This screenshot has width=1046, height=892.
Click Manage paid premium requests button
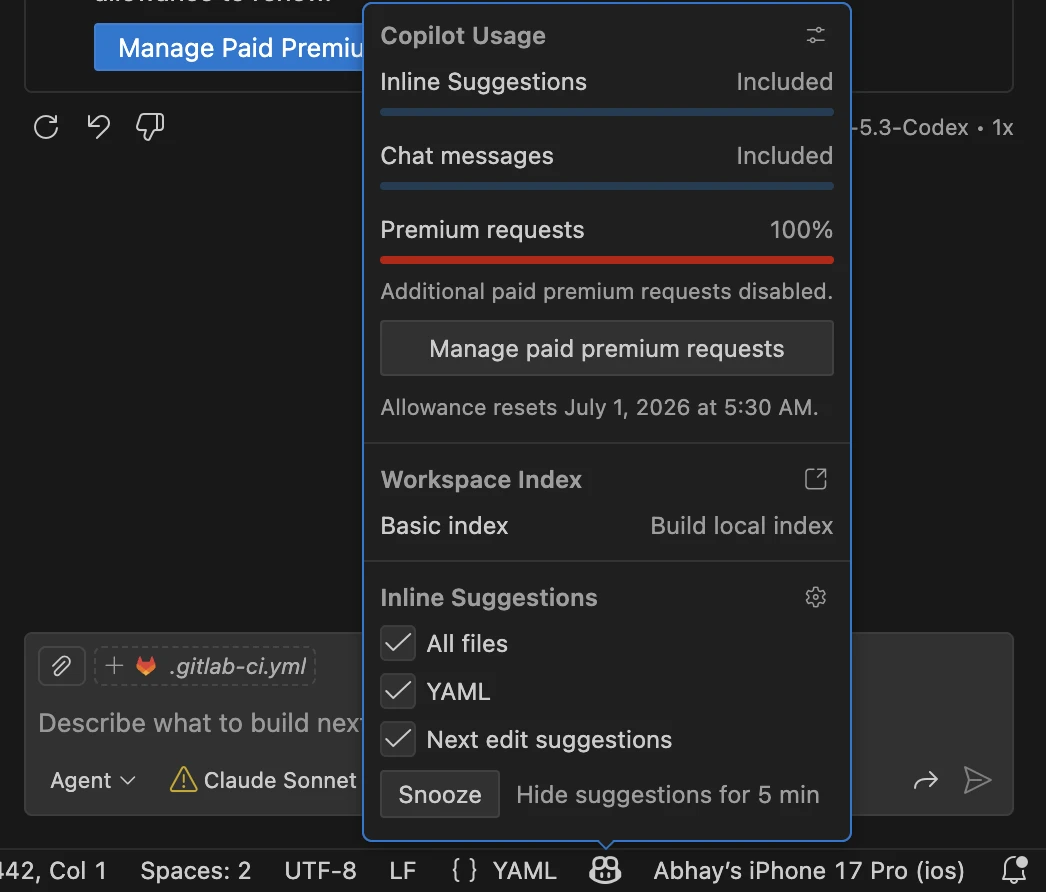pyautogui.click(x=606, y=348)
